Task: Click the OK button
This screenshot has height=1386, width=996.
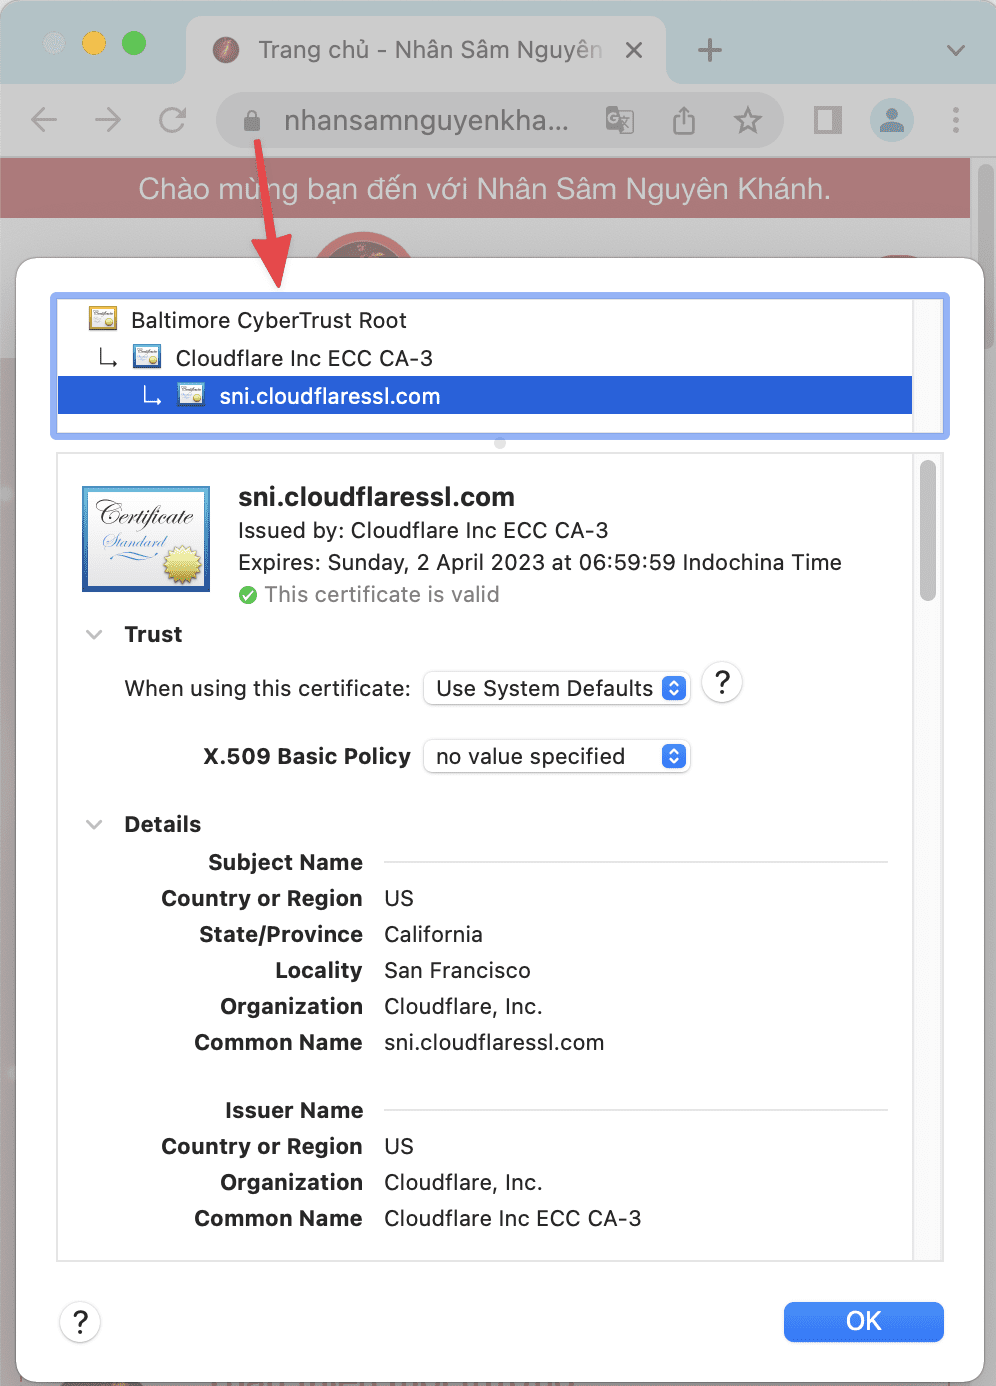Action: click(x=862, y=1321)
